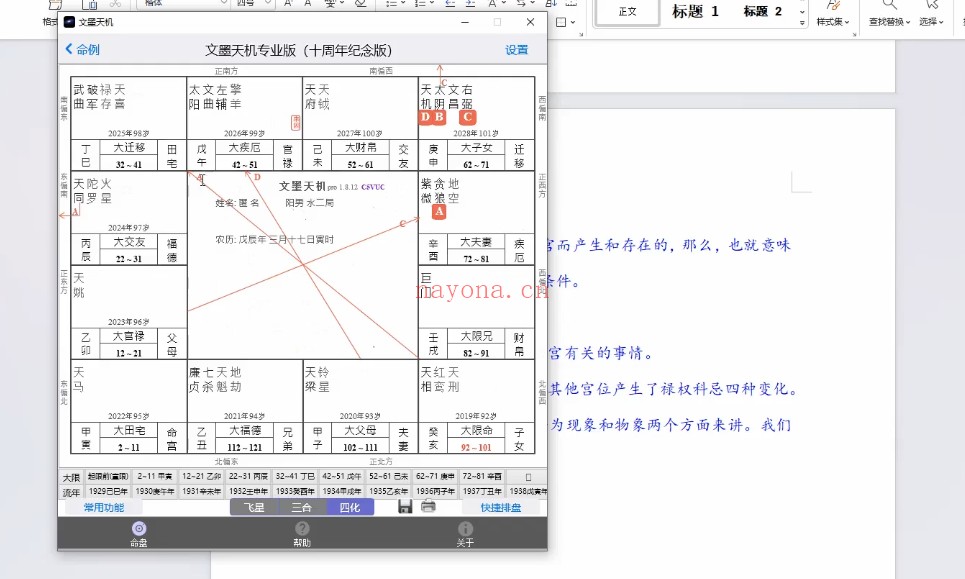Click the 流年 row header label
This screenshot has height=579, width=965.
(x=71, y=492)
